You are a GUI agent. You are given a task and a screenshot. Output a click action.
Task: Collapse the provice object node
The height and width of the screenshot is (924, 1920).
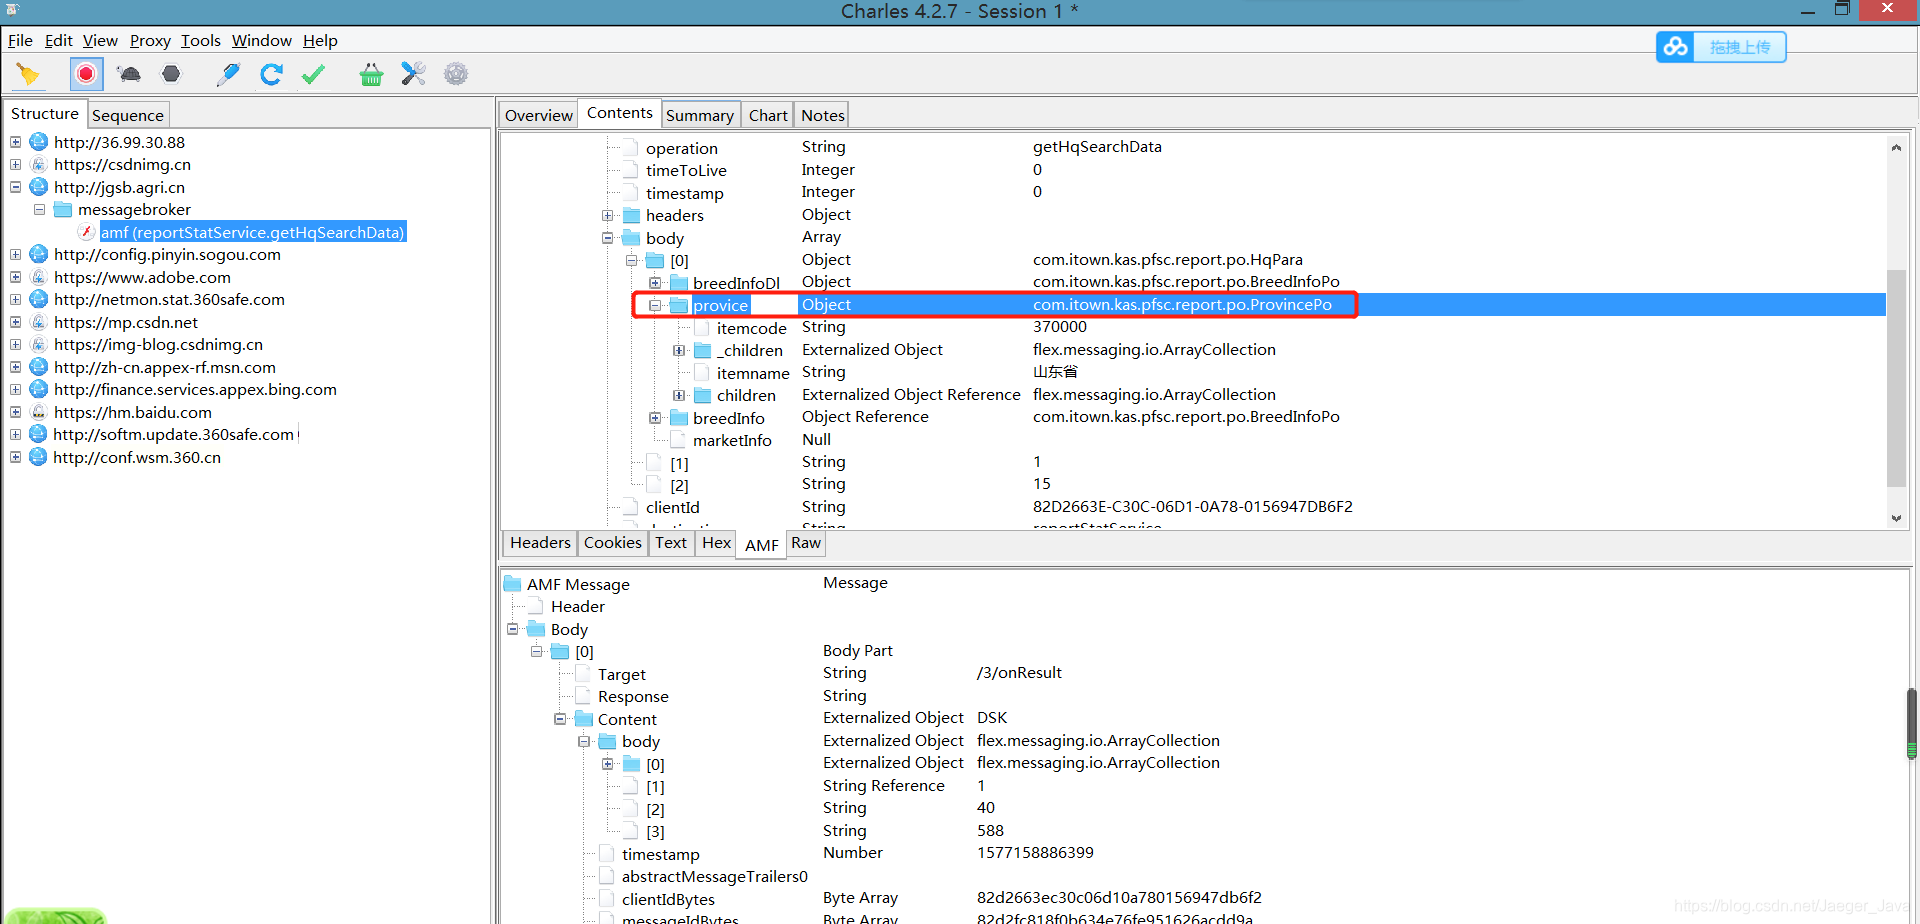(655, 306)
